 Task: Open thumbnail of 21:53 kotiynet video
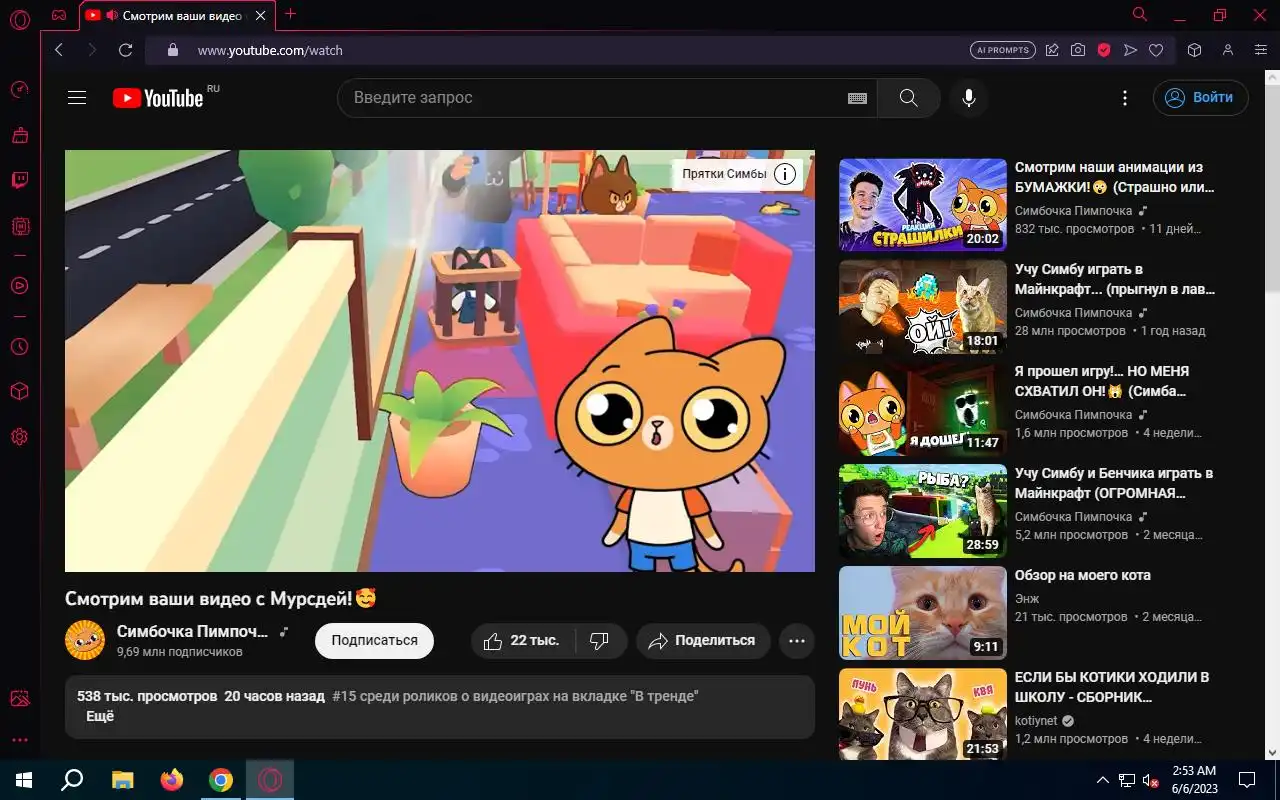coord(923,714)
